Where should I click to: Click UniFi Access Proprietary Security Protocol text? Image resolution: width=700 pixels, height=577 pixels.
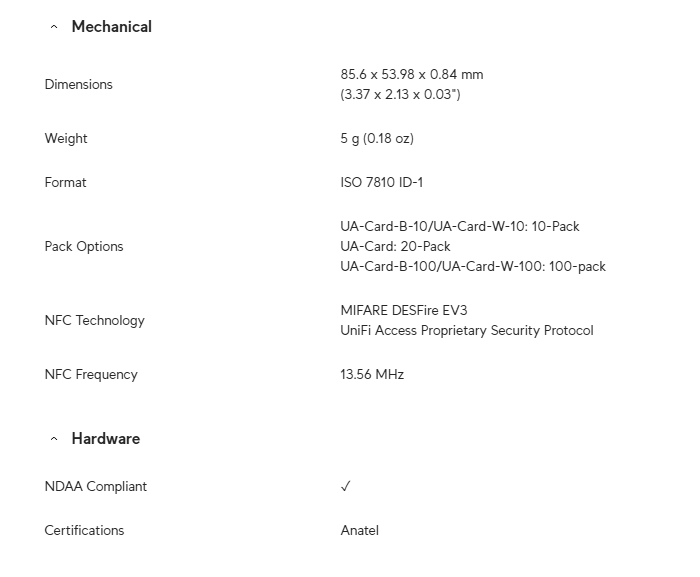coord(467,330)
